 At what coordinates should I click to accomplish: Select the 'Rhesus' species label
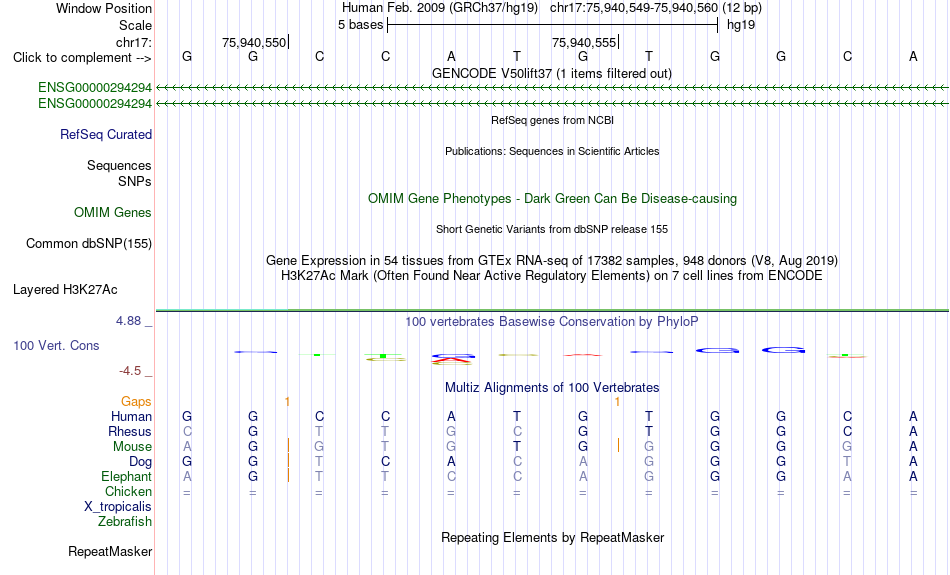(x=130, y=431)
